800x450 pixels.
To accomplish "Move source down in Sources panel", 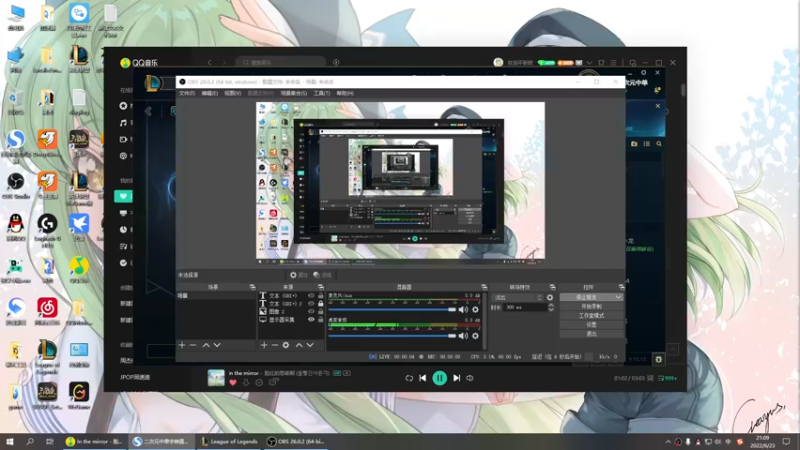I will click(310, 345).
